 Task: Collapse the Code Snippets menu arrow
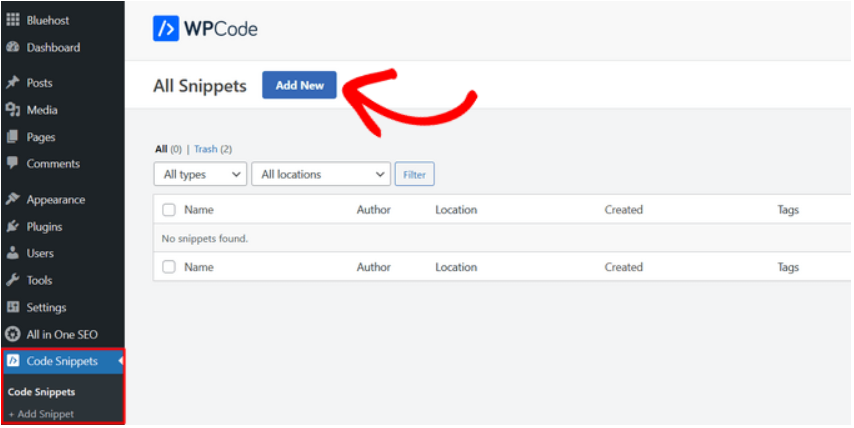[120, 360]
